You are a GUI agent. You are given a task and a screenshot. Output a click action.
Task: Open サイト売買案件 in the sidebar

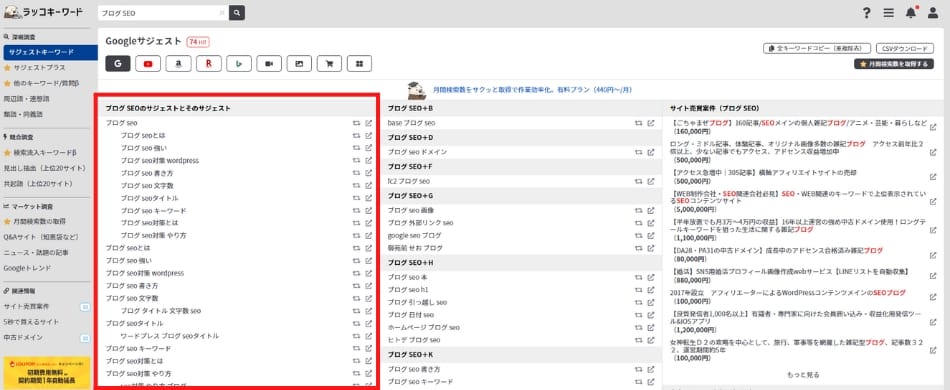pos(26,306)
